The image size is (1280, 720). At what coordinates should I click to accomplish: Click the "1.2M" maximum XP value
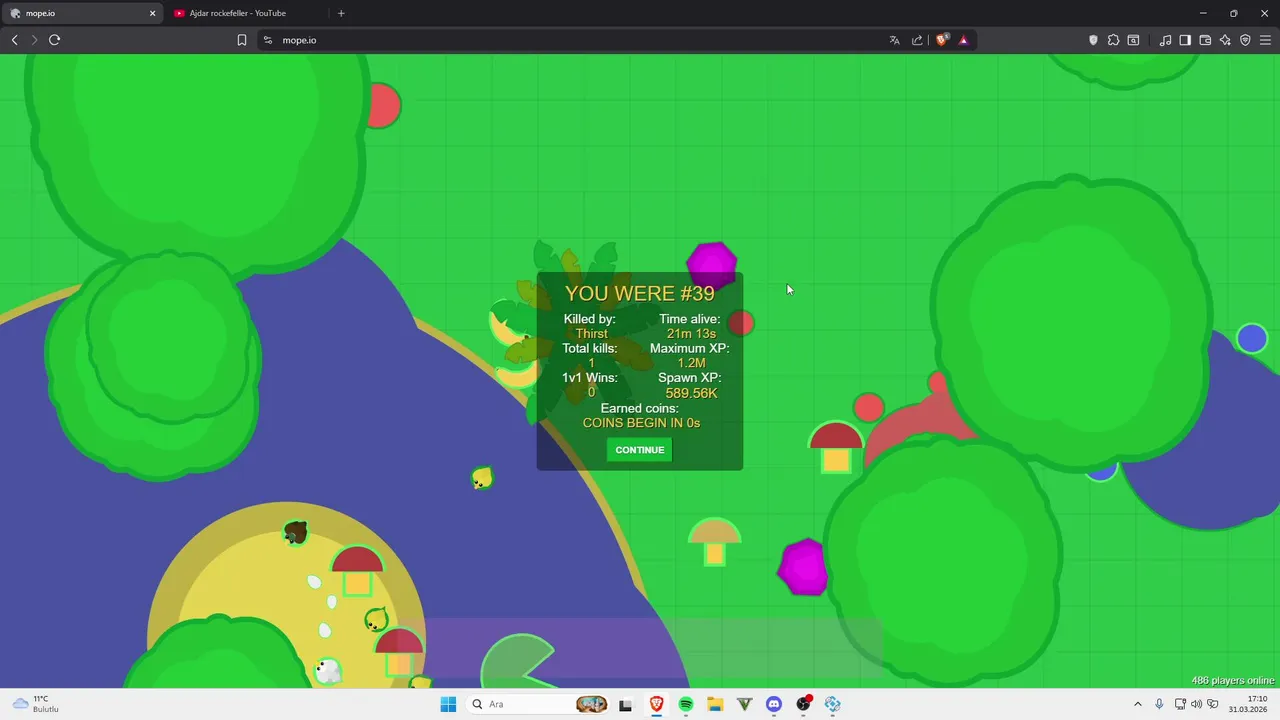(691, 363)
